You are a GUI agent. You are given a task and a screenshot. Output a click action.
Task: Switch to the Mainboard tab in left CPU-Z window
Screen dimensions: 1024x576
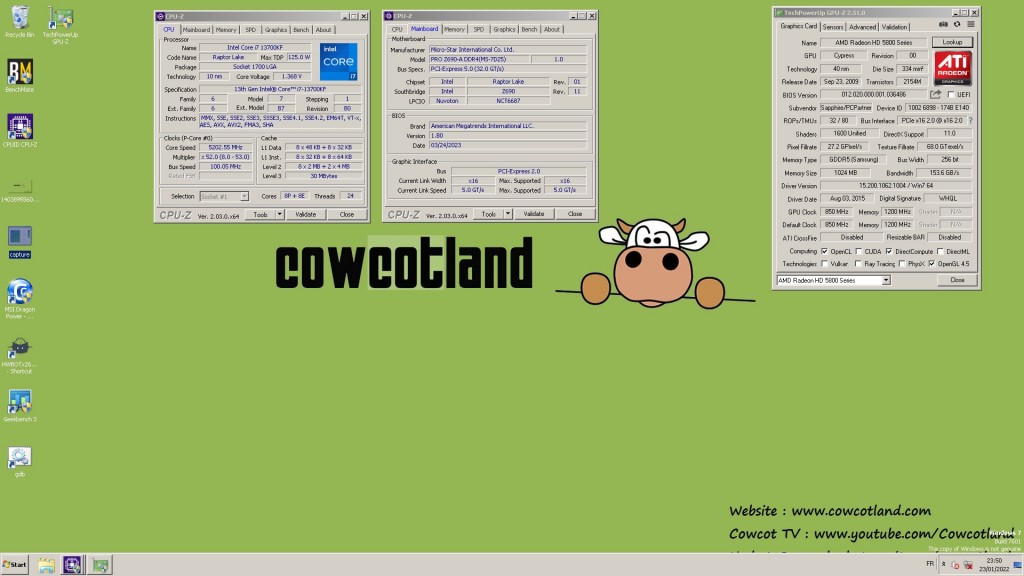pos(196,30)
